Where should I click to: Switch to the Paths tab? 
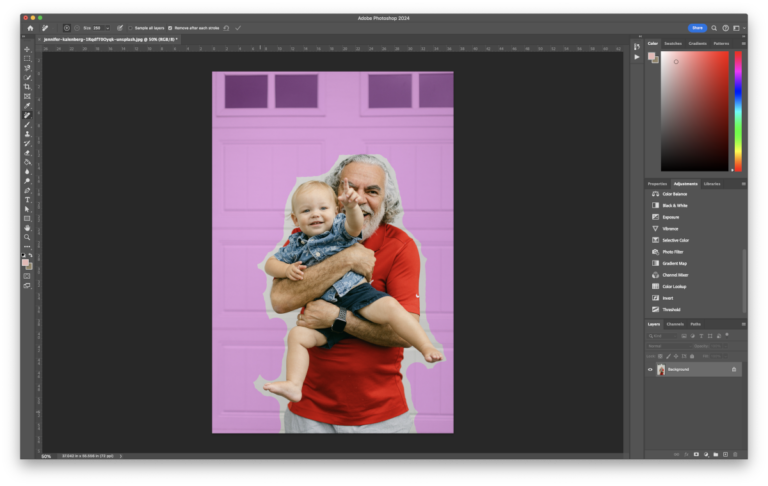[696, 324]
